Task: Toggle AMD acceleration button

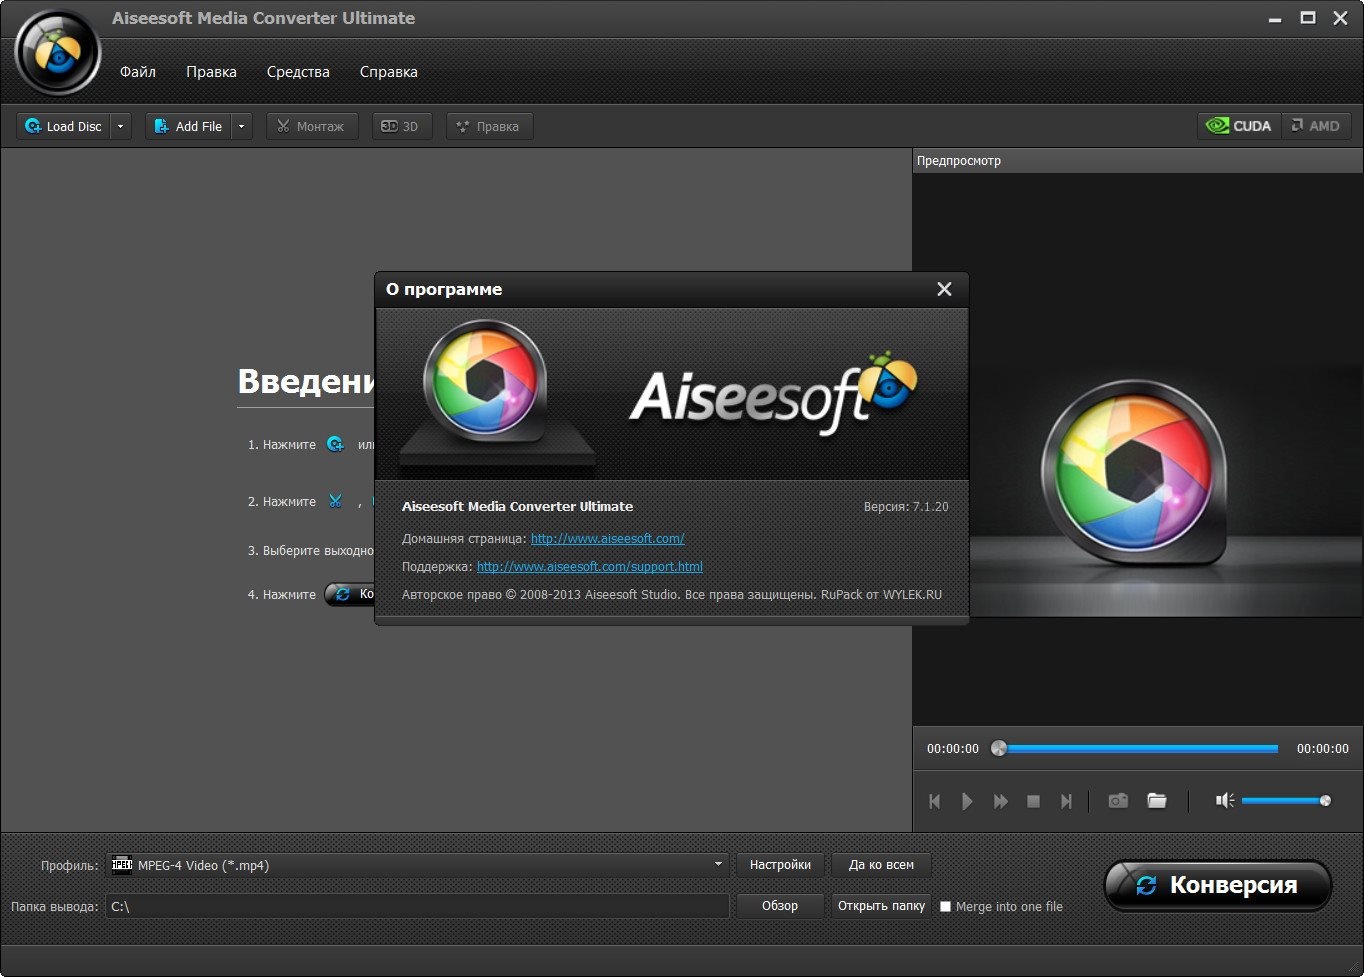Action: coord(1315,126)
